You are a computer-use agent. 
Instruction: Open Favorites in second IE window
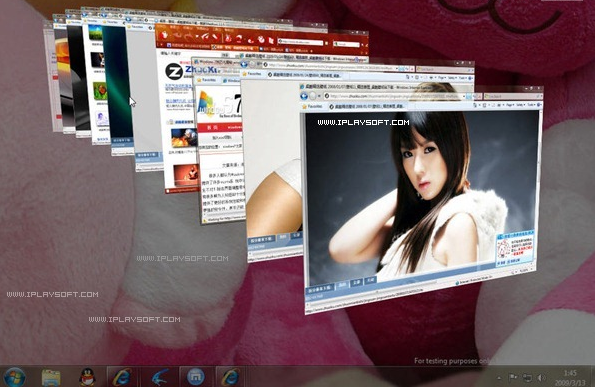point(252,74)
